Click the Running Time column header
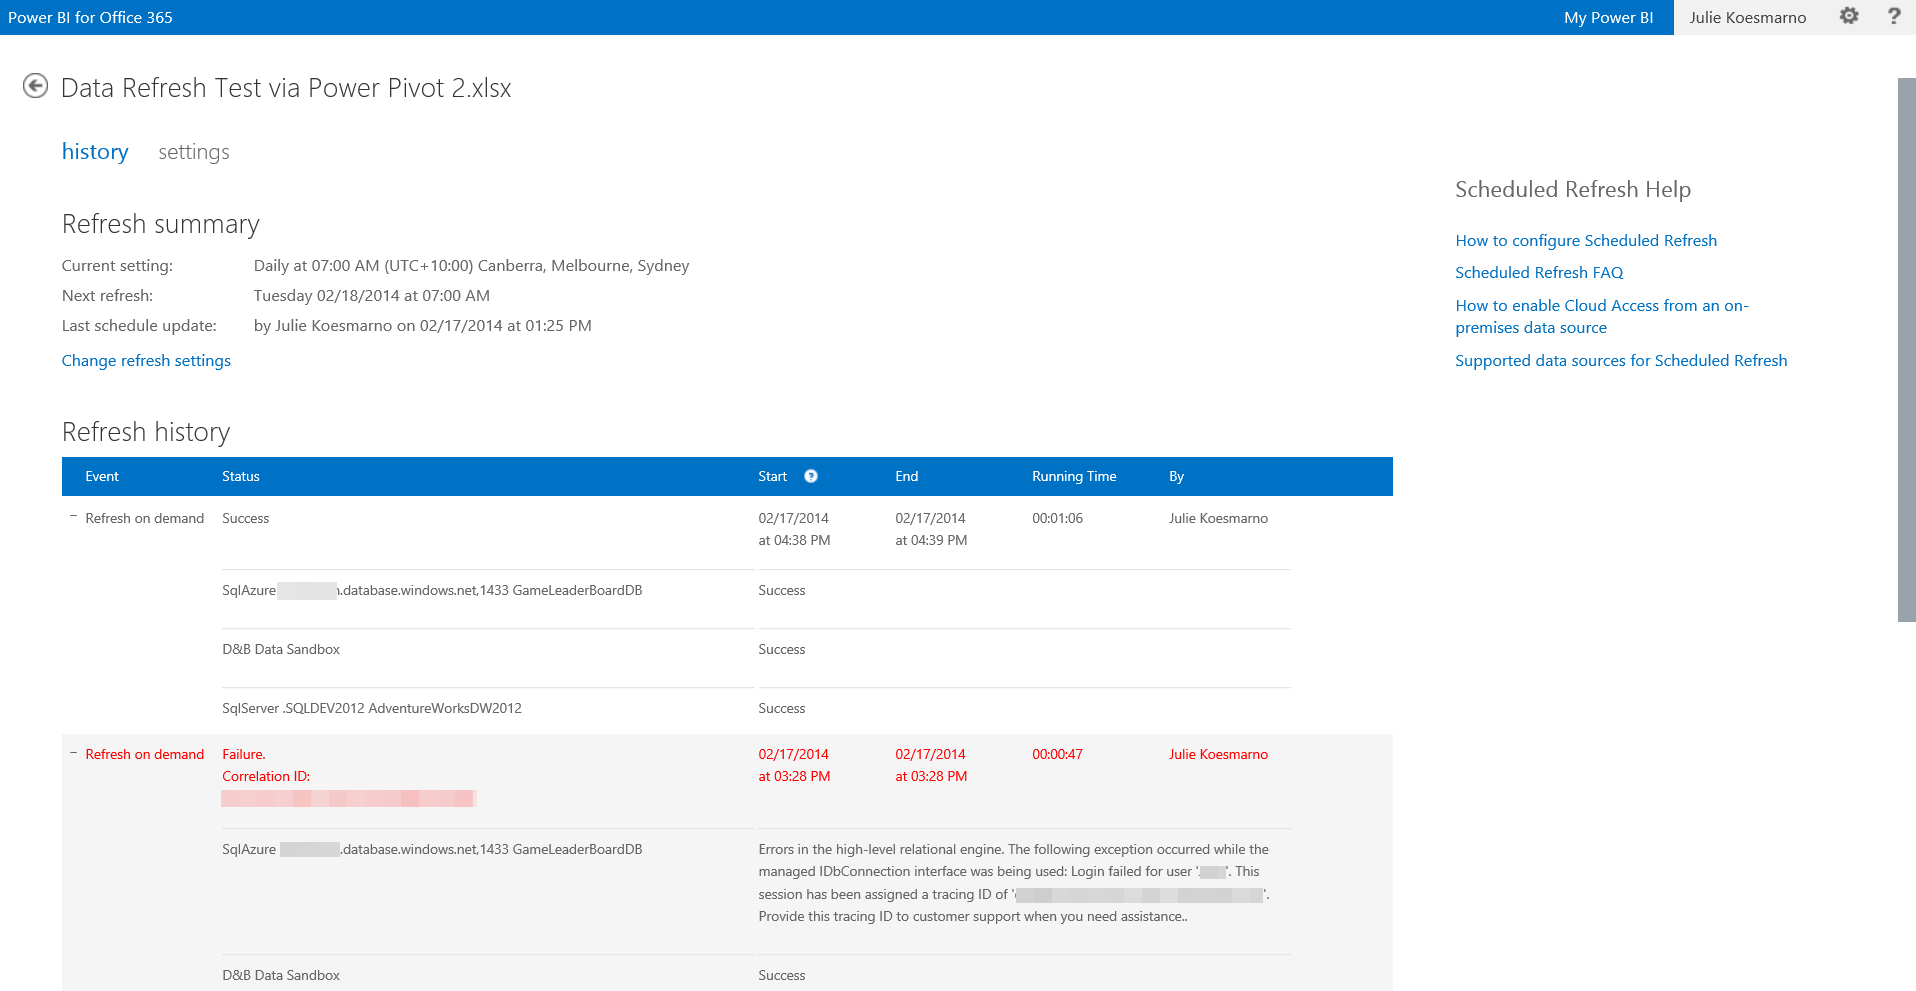Screen dimensions: 1916x991 [1074, 477]
